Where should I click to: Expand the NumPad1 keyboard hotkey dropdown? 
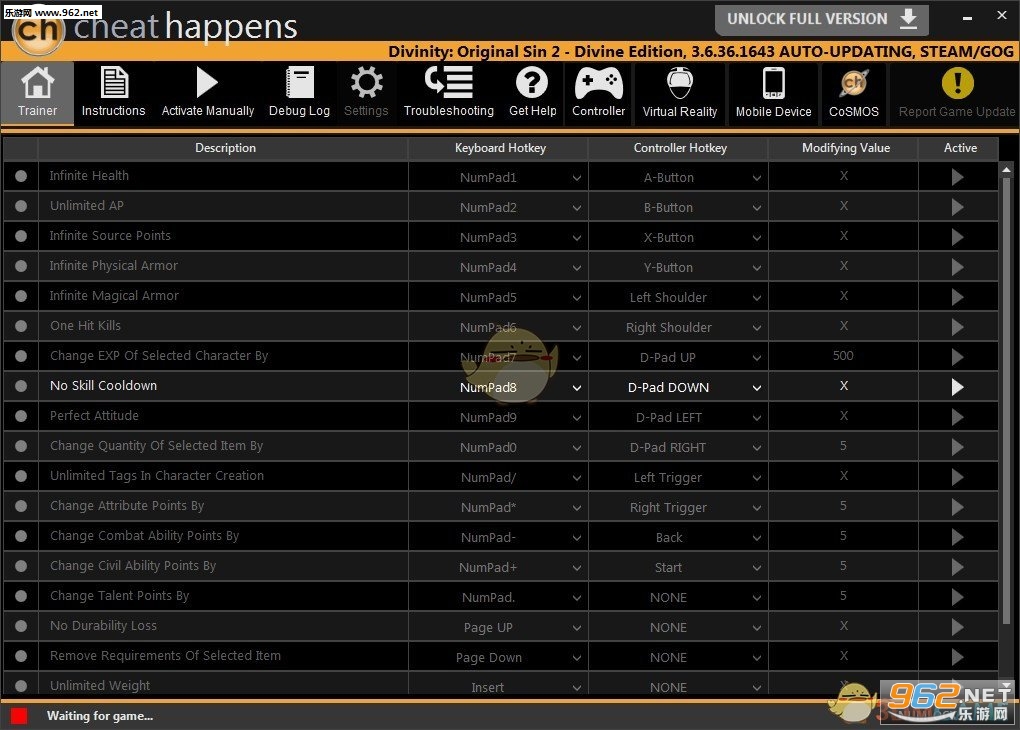(576, 178)
